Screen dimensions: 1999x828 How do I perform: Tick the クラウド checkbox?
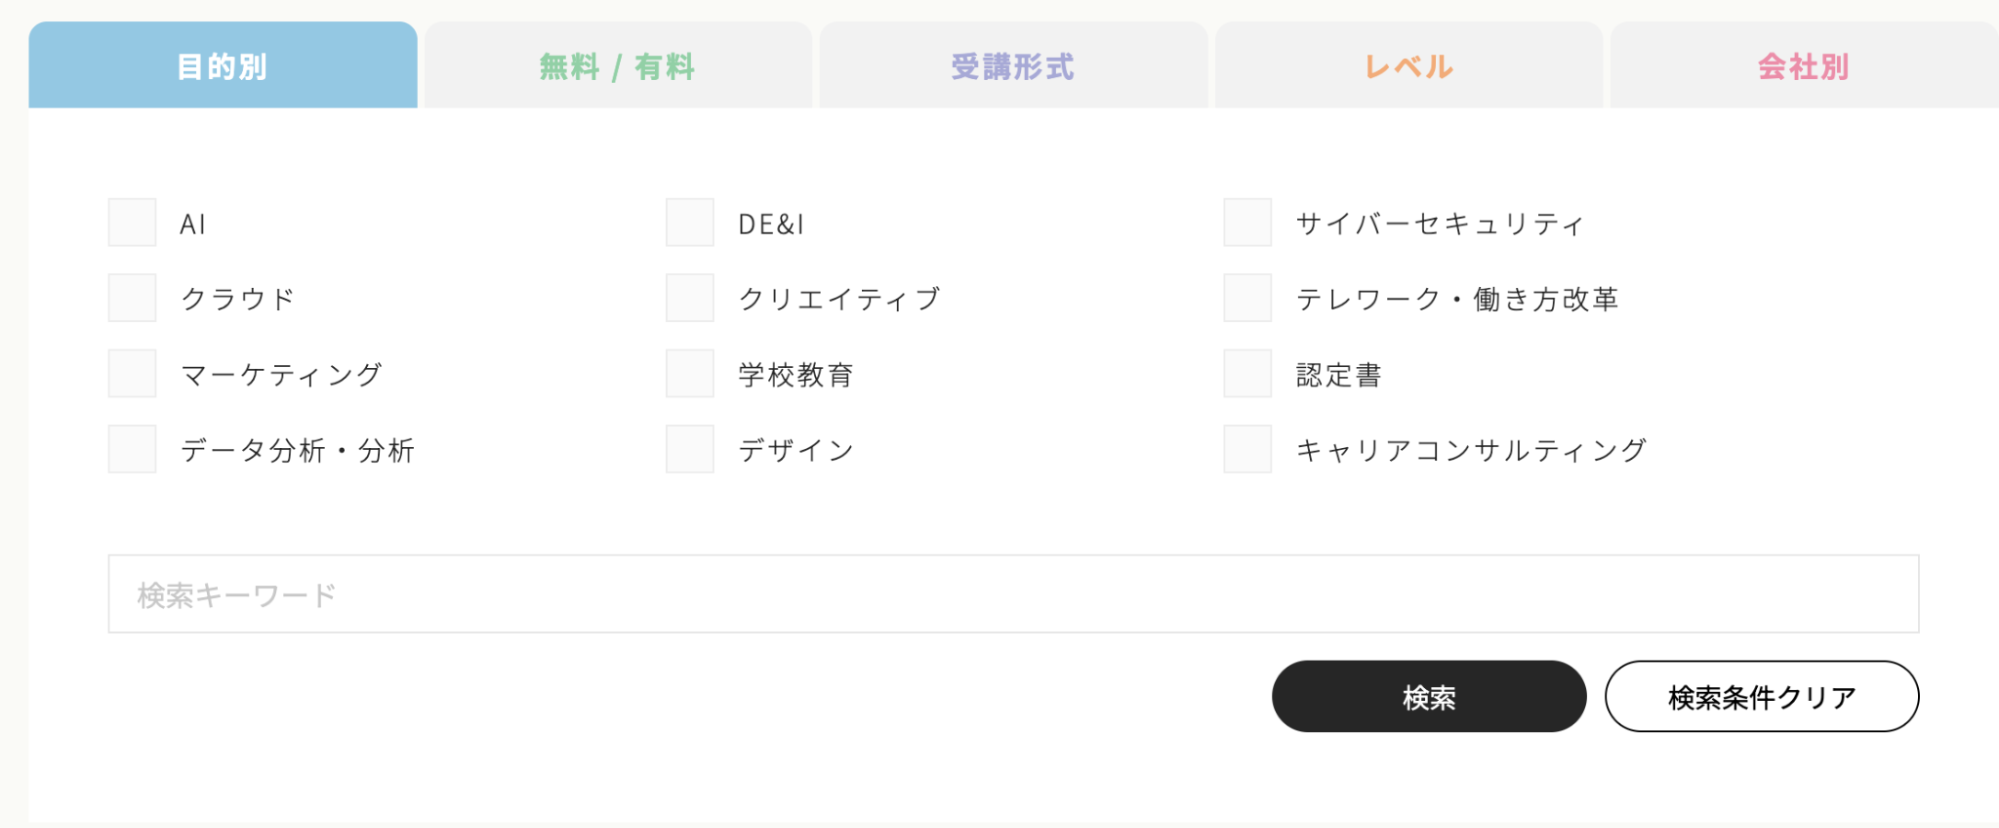click(x=132, y=298)
